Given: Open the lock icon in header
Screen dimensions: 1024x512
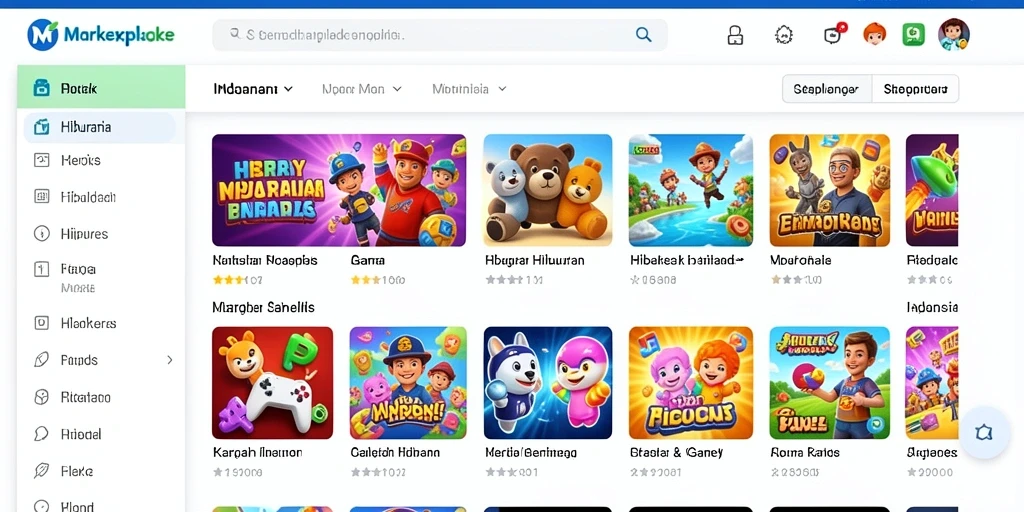Looking at the screenshot, I should point(735,35).
